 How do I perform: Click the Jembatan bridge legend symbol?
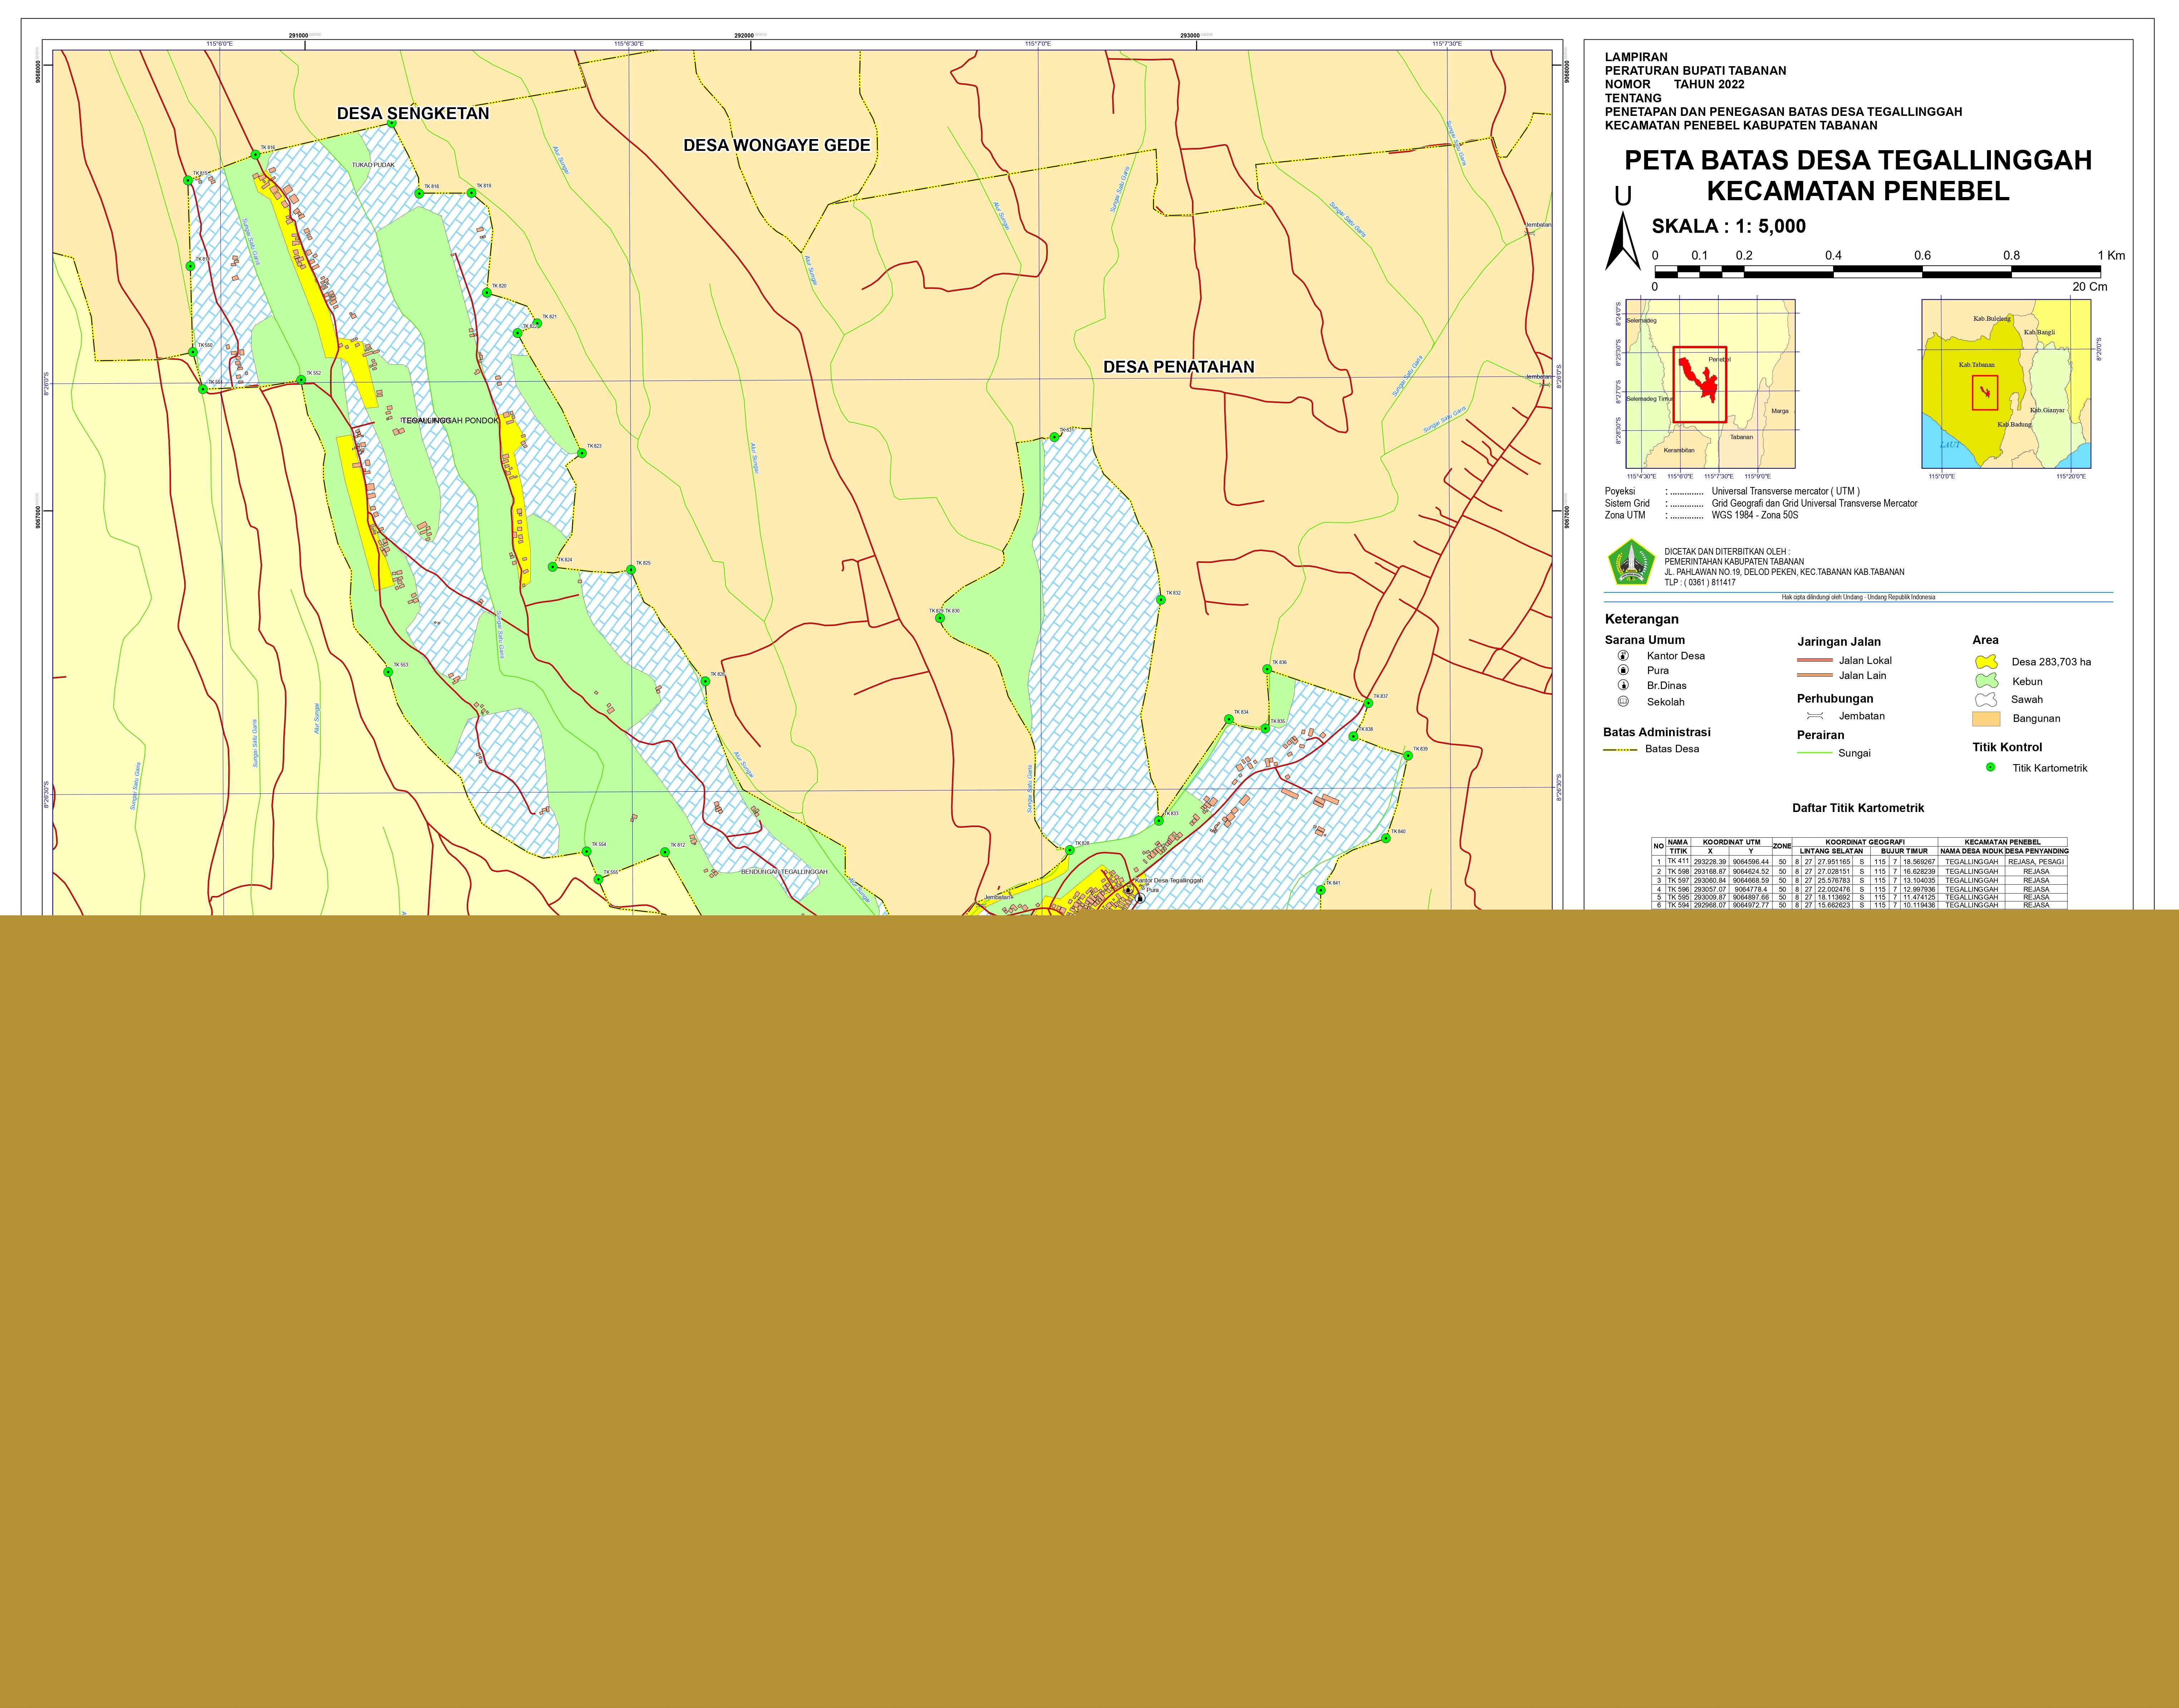[1815, 716]
